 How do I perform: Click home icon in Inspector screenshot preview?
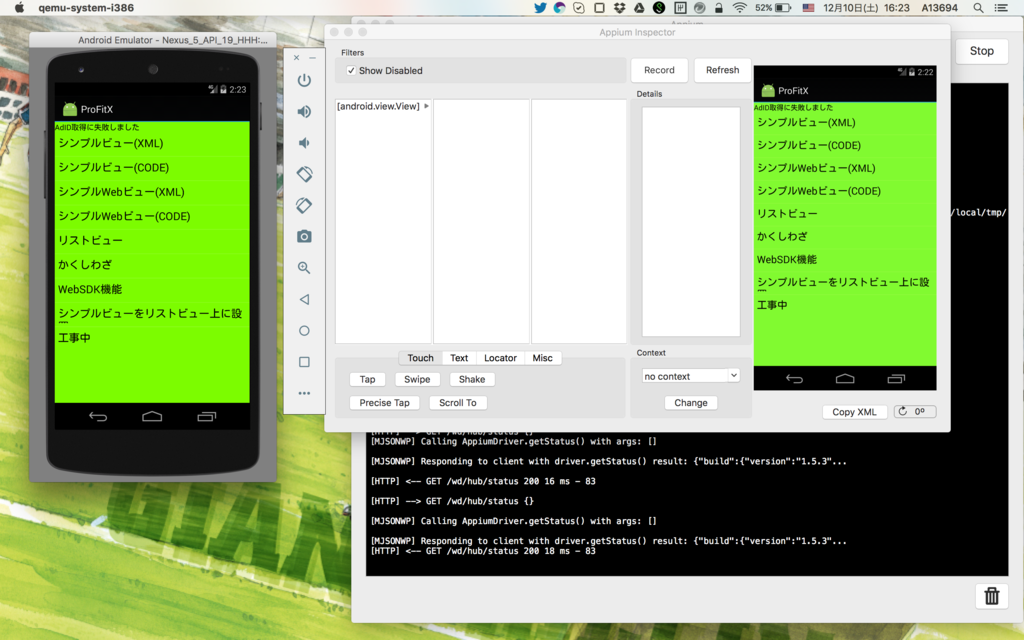coord(845,378)
